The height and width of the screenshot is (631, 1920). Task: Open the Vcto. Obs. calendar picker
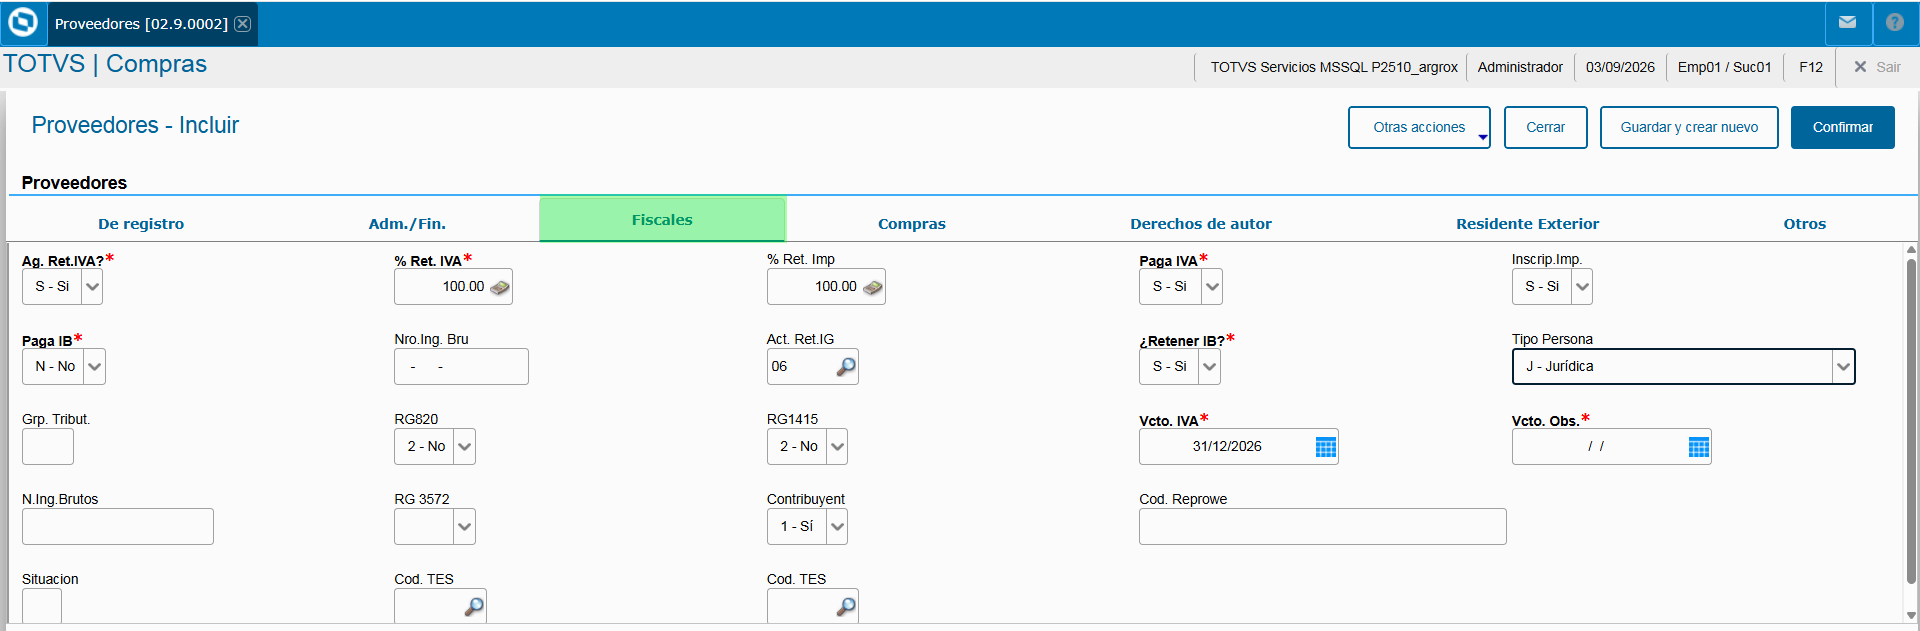[x=1698, y=447]
